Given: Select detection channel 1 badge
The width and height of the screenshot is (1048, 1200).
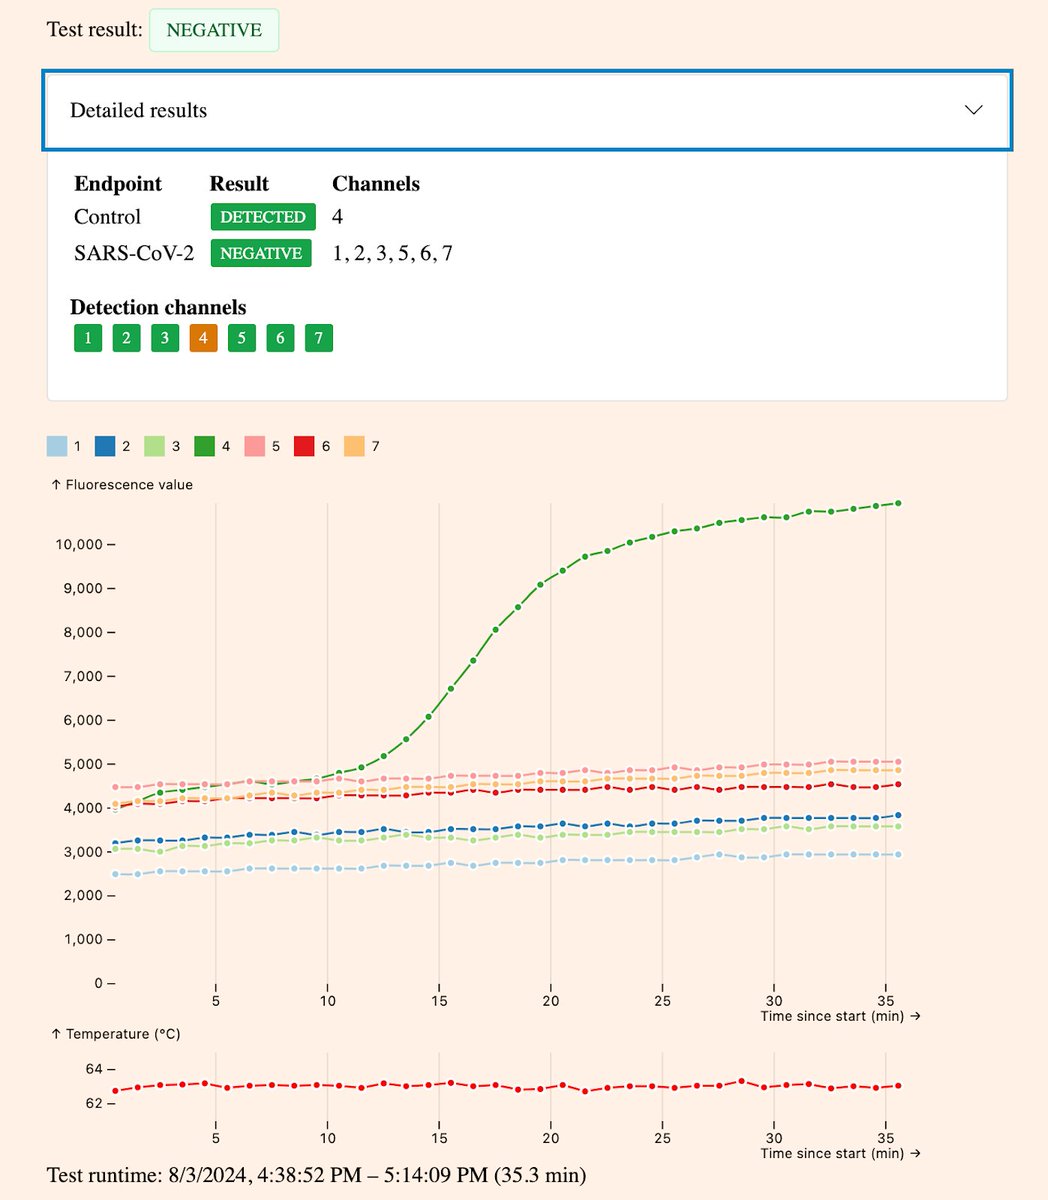Looking at the screenshot, I should coord(88,338).
